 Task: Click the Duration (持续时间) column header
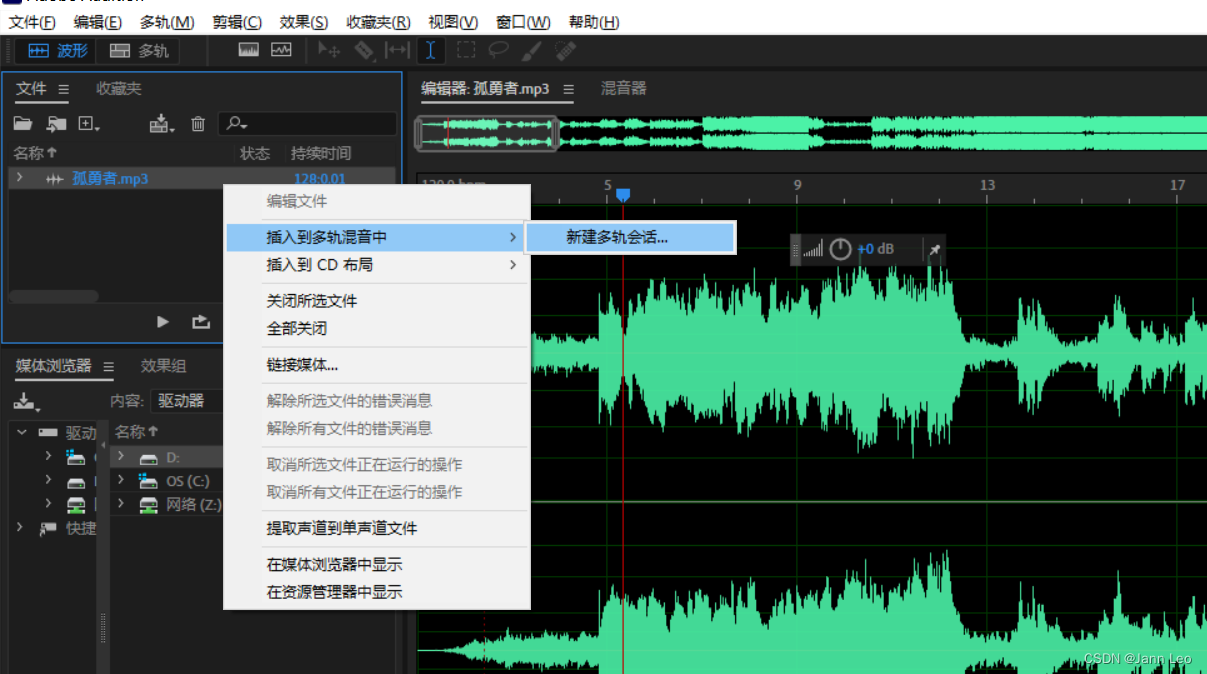pos(321,153)
